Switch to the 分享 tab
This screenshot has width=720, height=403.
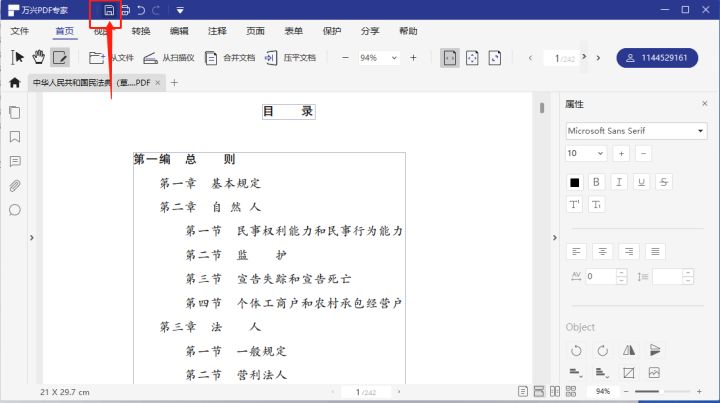[370, 31]
